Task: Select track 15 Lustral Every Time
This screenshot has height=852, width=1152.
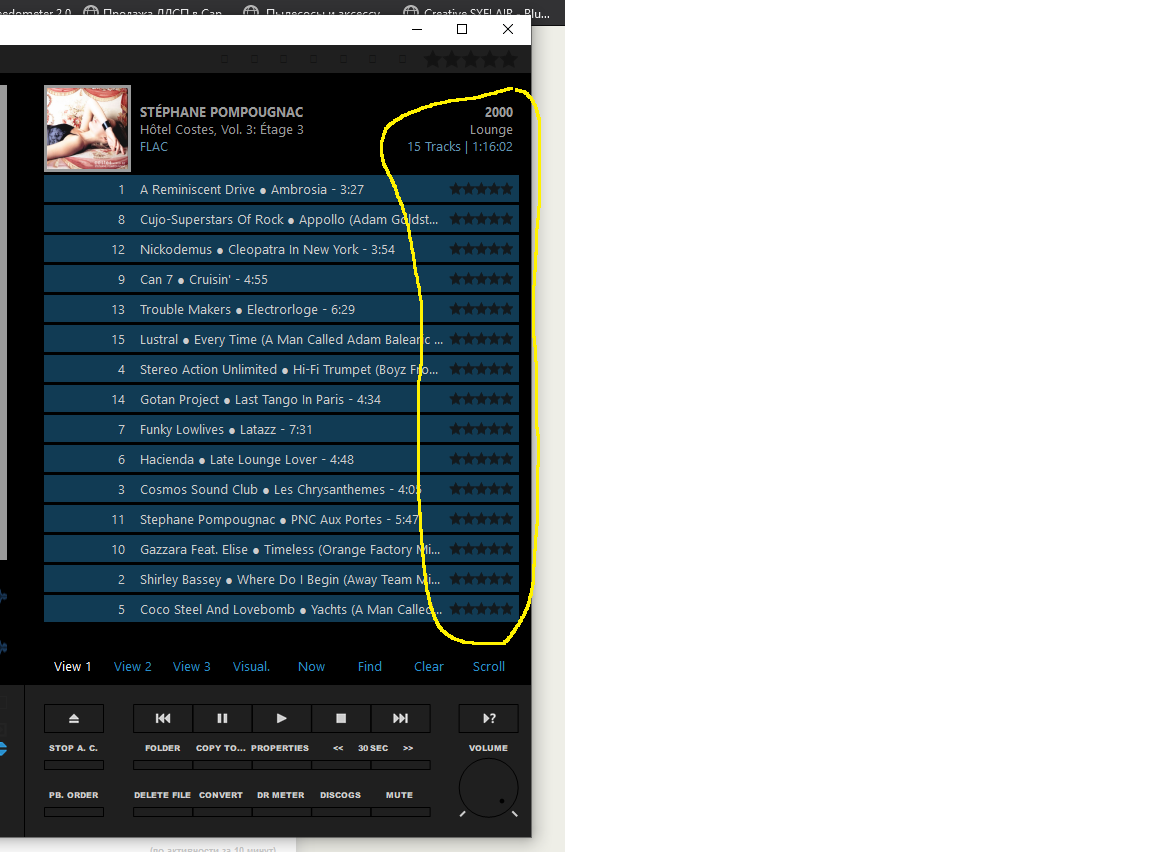Action: click(x=281, y=339)
